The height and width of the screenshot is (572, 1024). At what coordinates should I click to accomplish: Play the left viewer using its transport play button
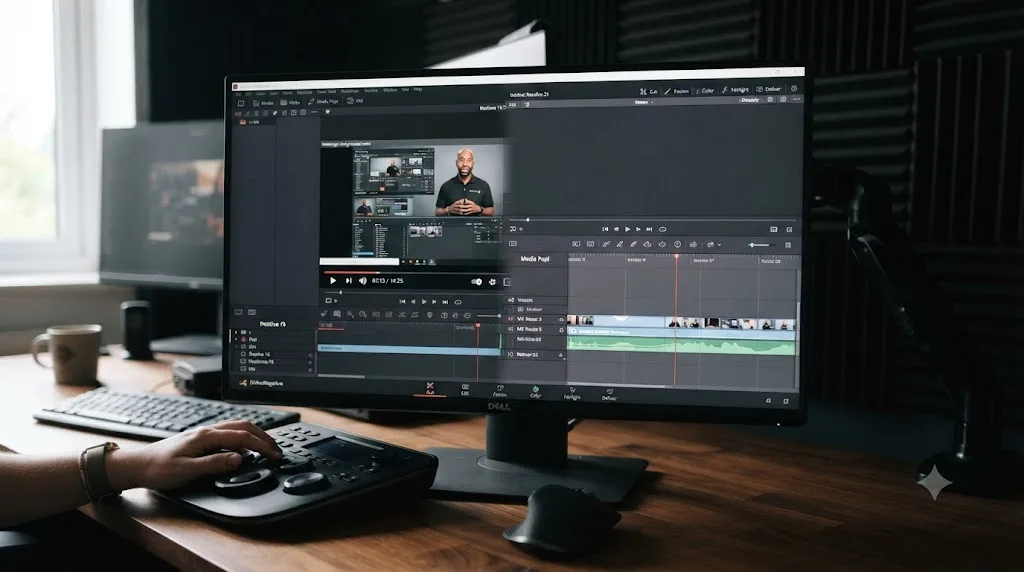(x=424, y=302)
